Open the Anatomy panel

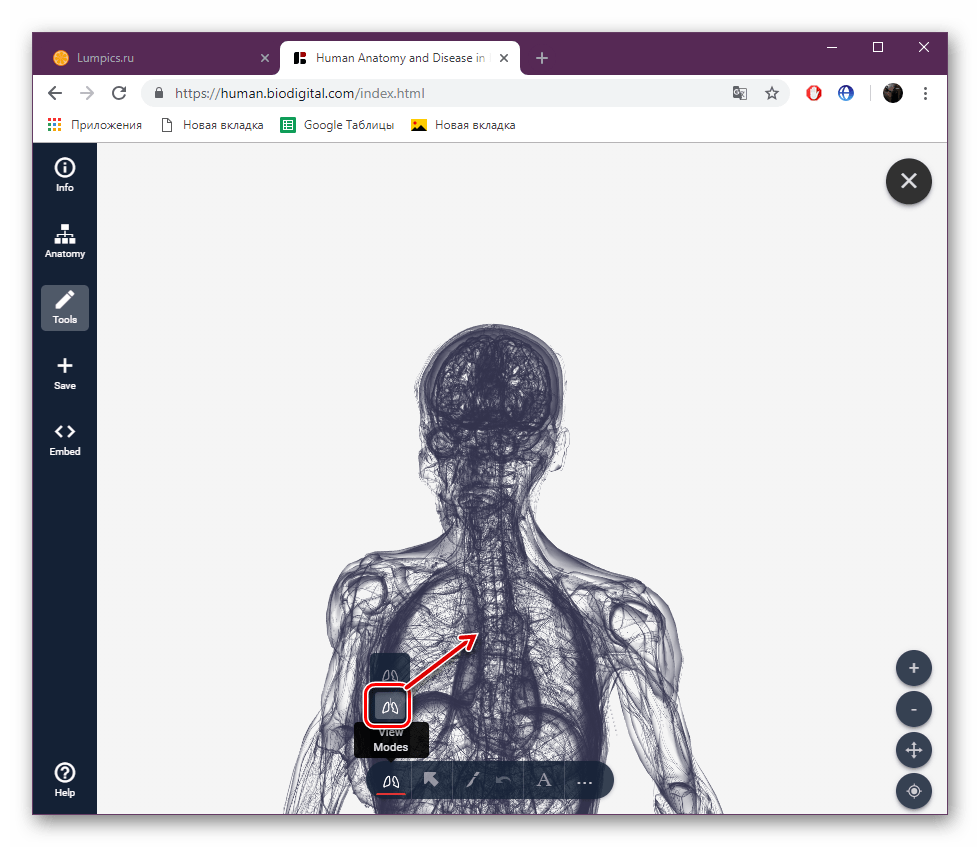[64, 240]
